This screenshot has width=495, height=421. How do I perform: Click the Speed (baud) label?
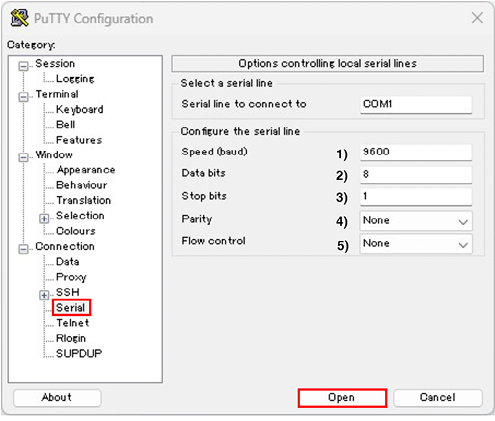(215, 152)
